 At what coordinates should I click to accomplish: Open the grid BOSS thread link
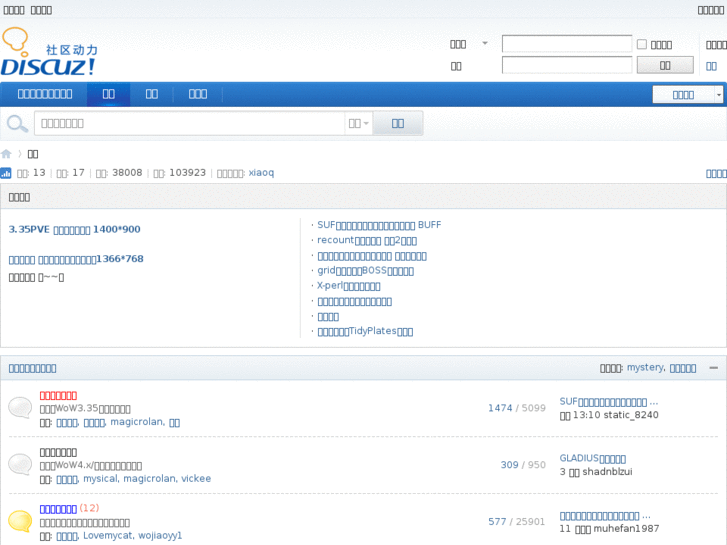(365, 271)
